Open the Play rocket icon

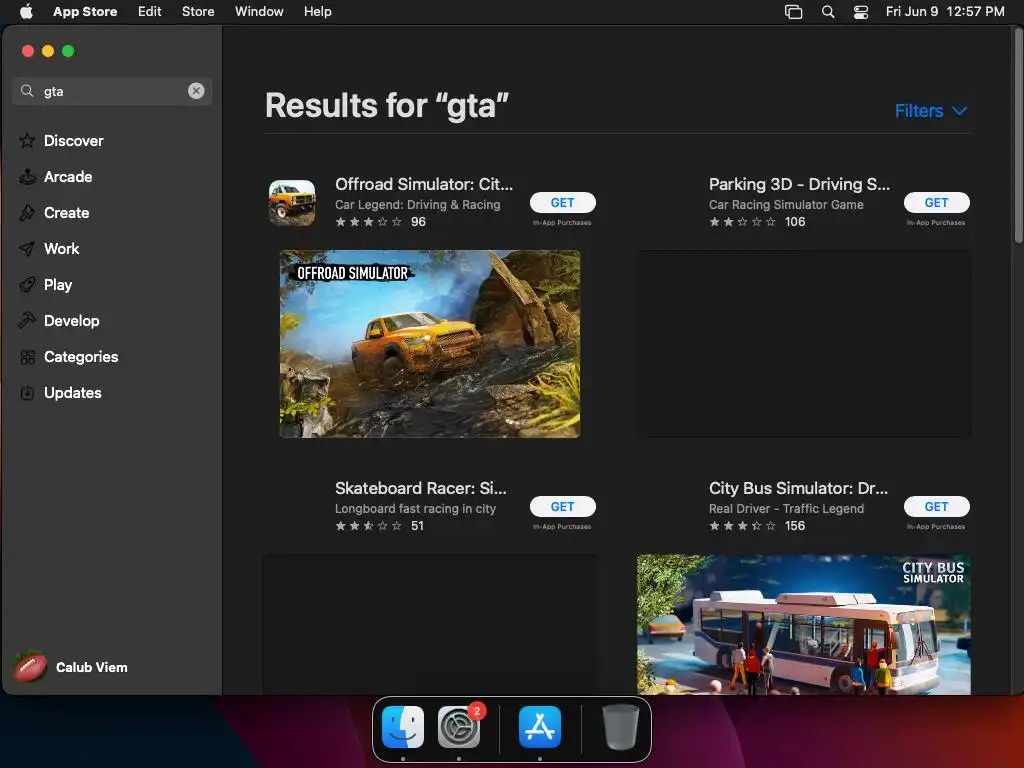pos(27,285)
